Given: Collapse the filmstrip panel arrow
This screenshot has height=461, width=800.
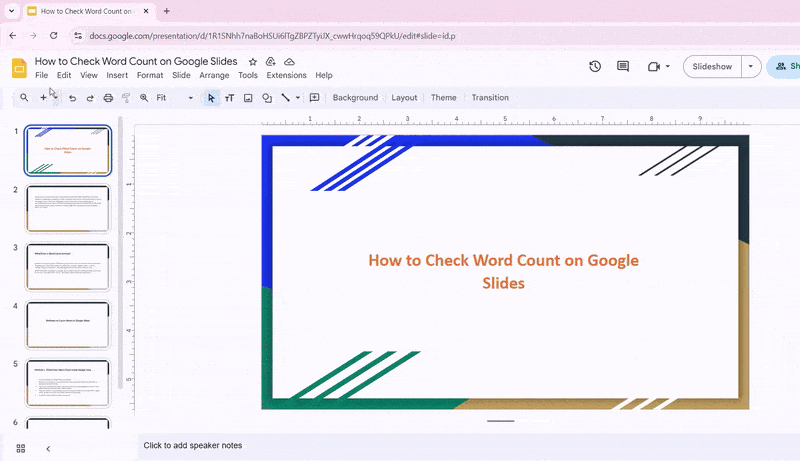Looking at the screenshot, I should point(48,449).
